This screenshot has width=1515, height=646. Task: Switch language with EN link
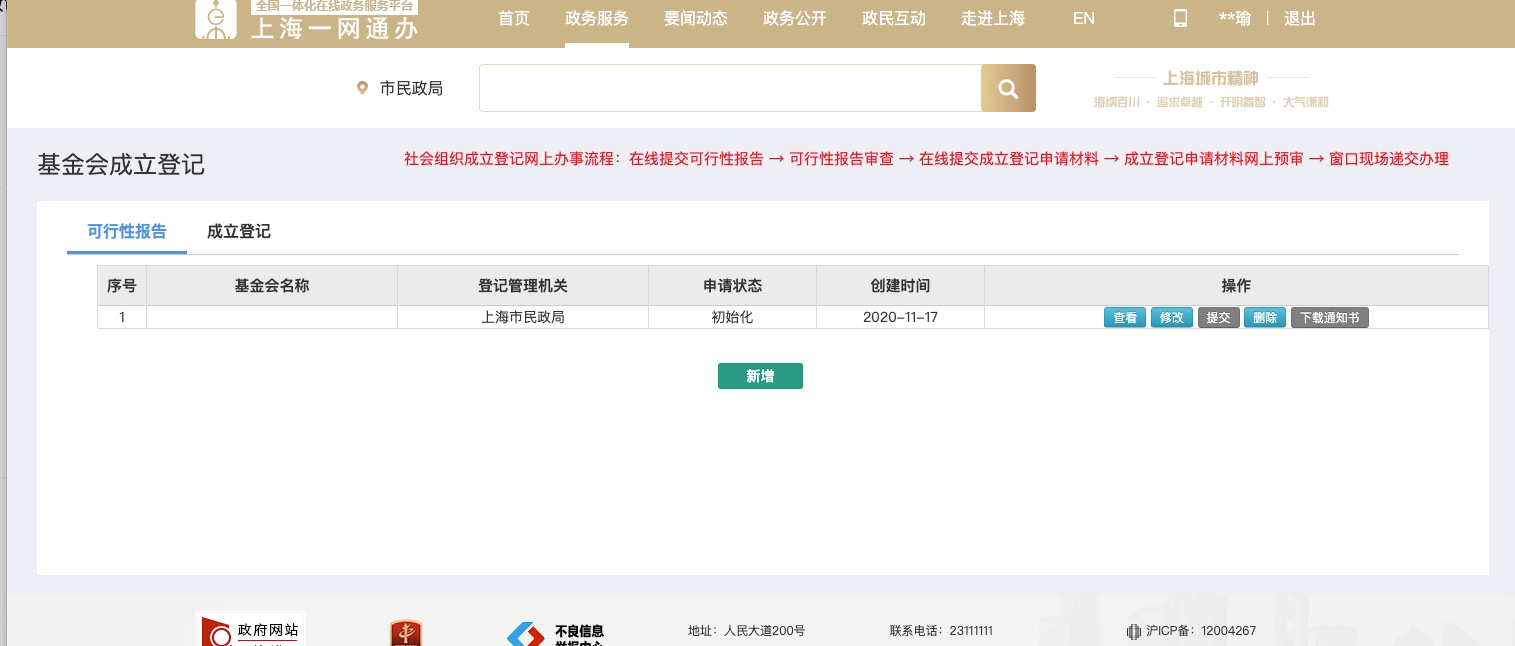1083,18
